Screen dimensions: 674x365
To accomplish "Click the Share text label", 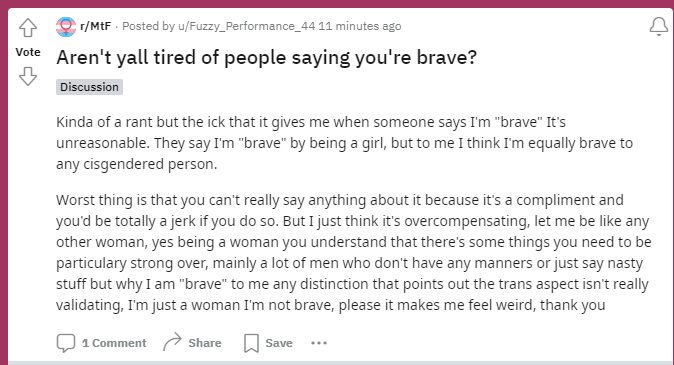I will tap(205, 343).
